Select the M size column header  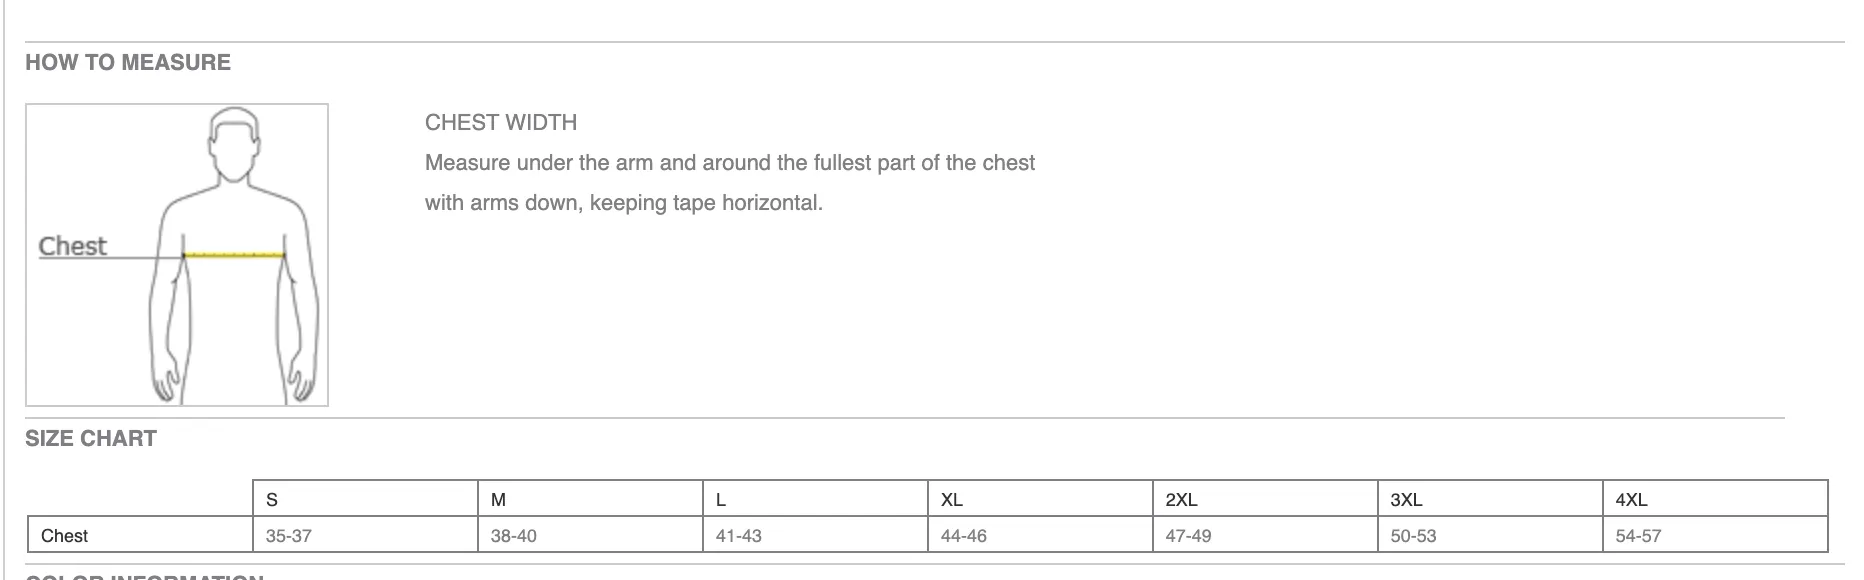[x=590, y=499]
